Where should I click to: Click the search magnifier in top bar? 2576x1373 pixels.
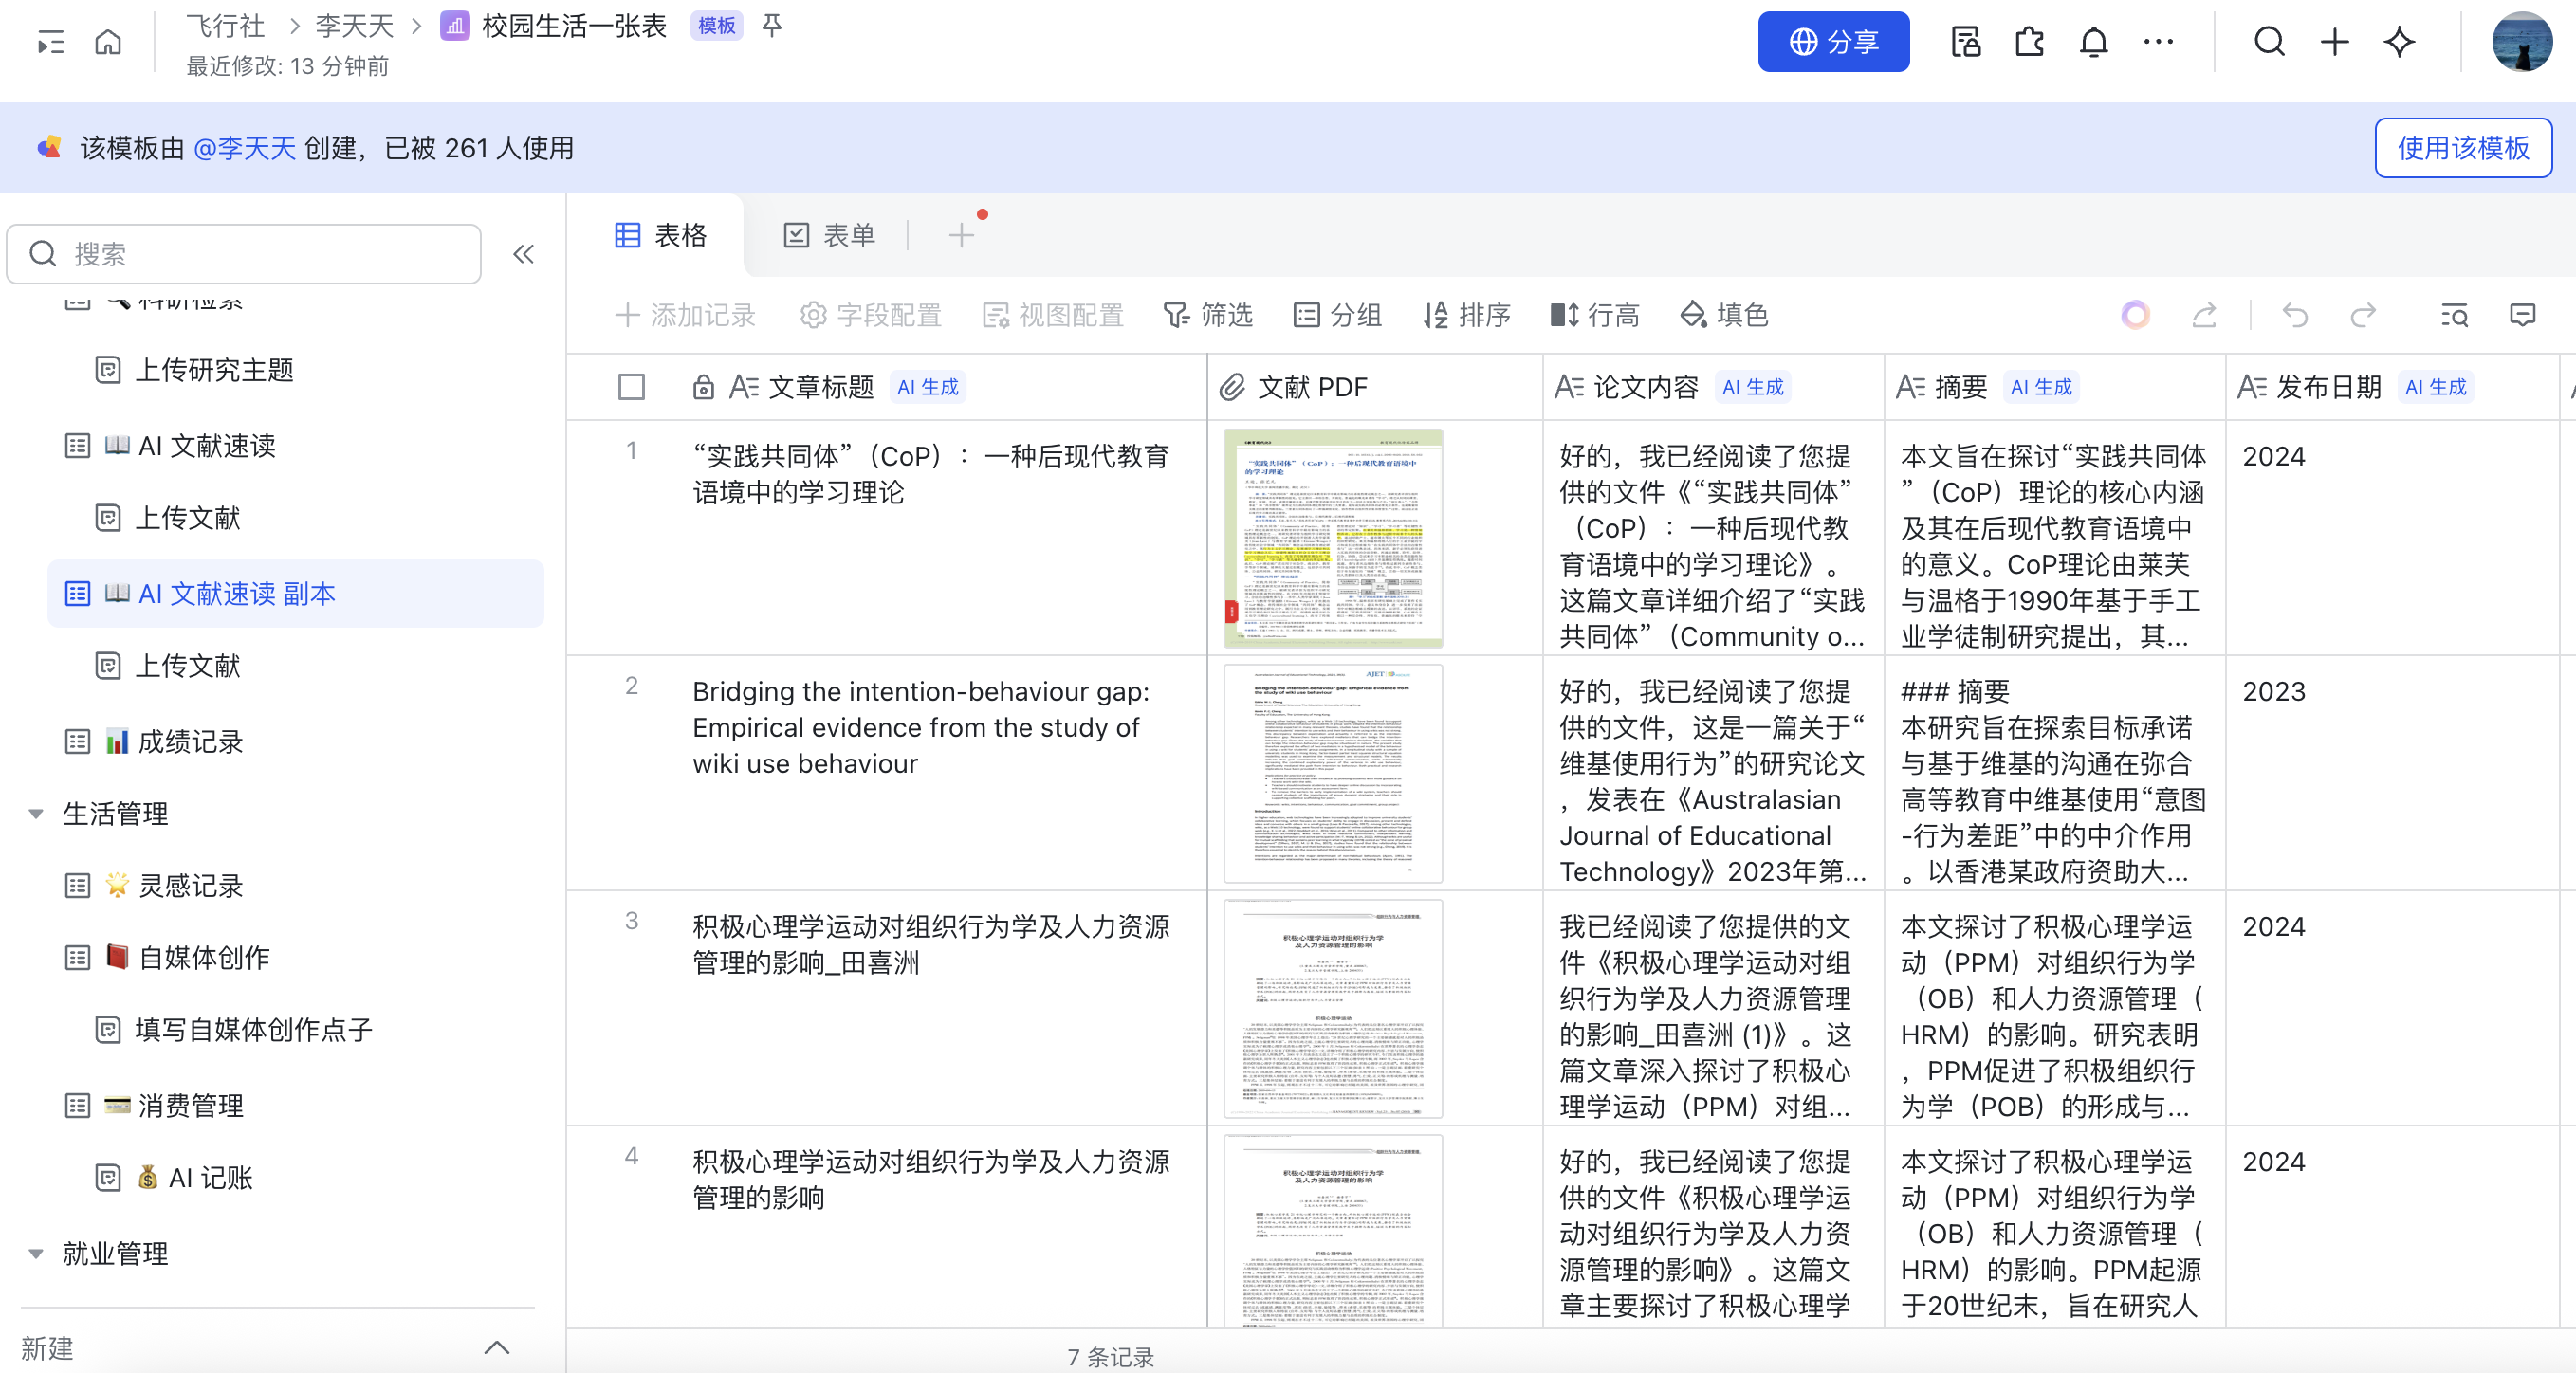(x=2269, y=42)
